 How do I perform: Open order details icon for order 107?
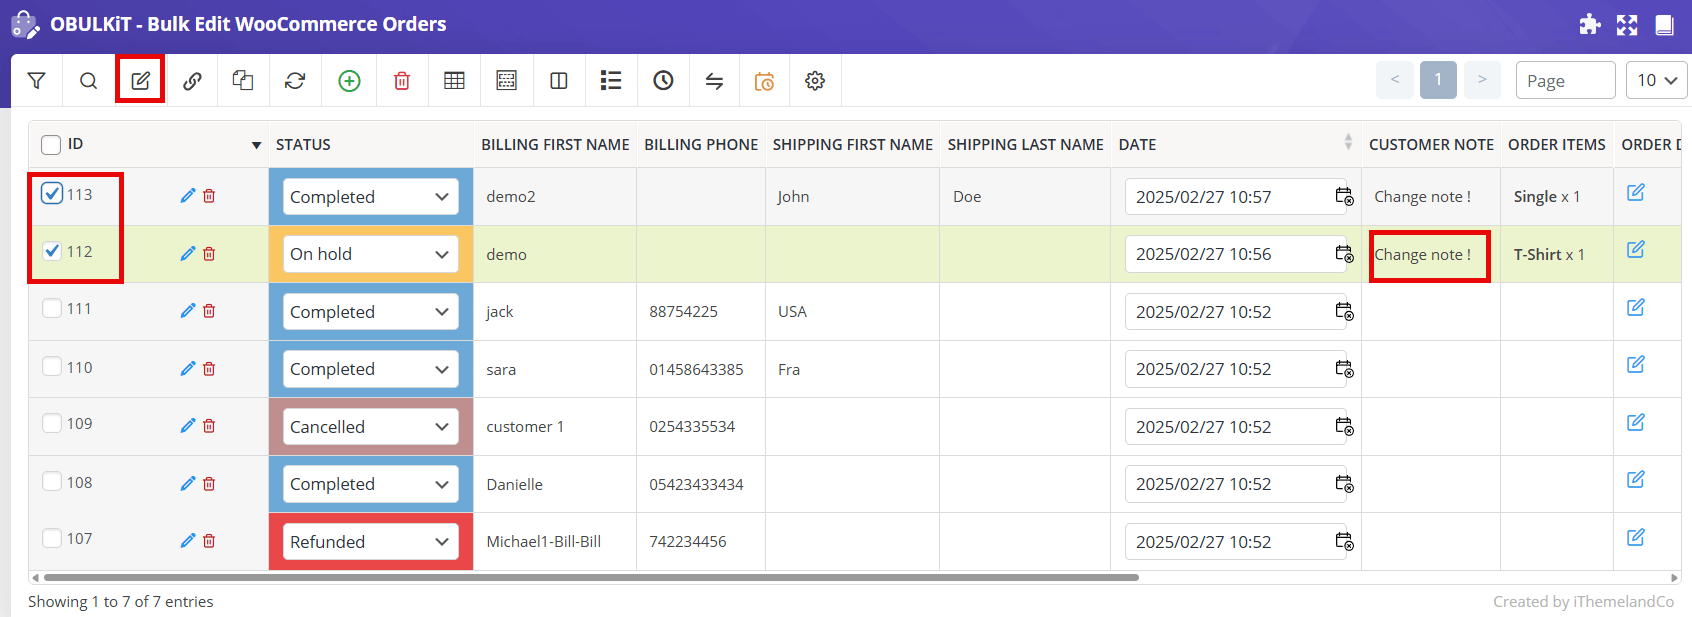[x=1636, y=538]
